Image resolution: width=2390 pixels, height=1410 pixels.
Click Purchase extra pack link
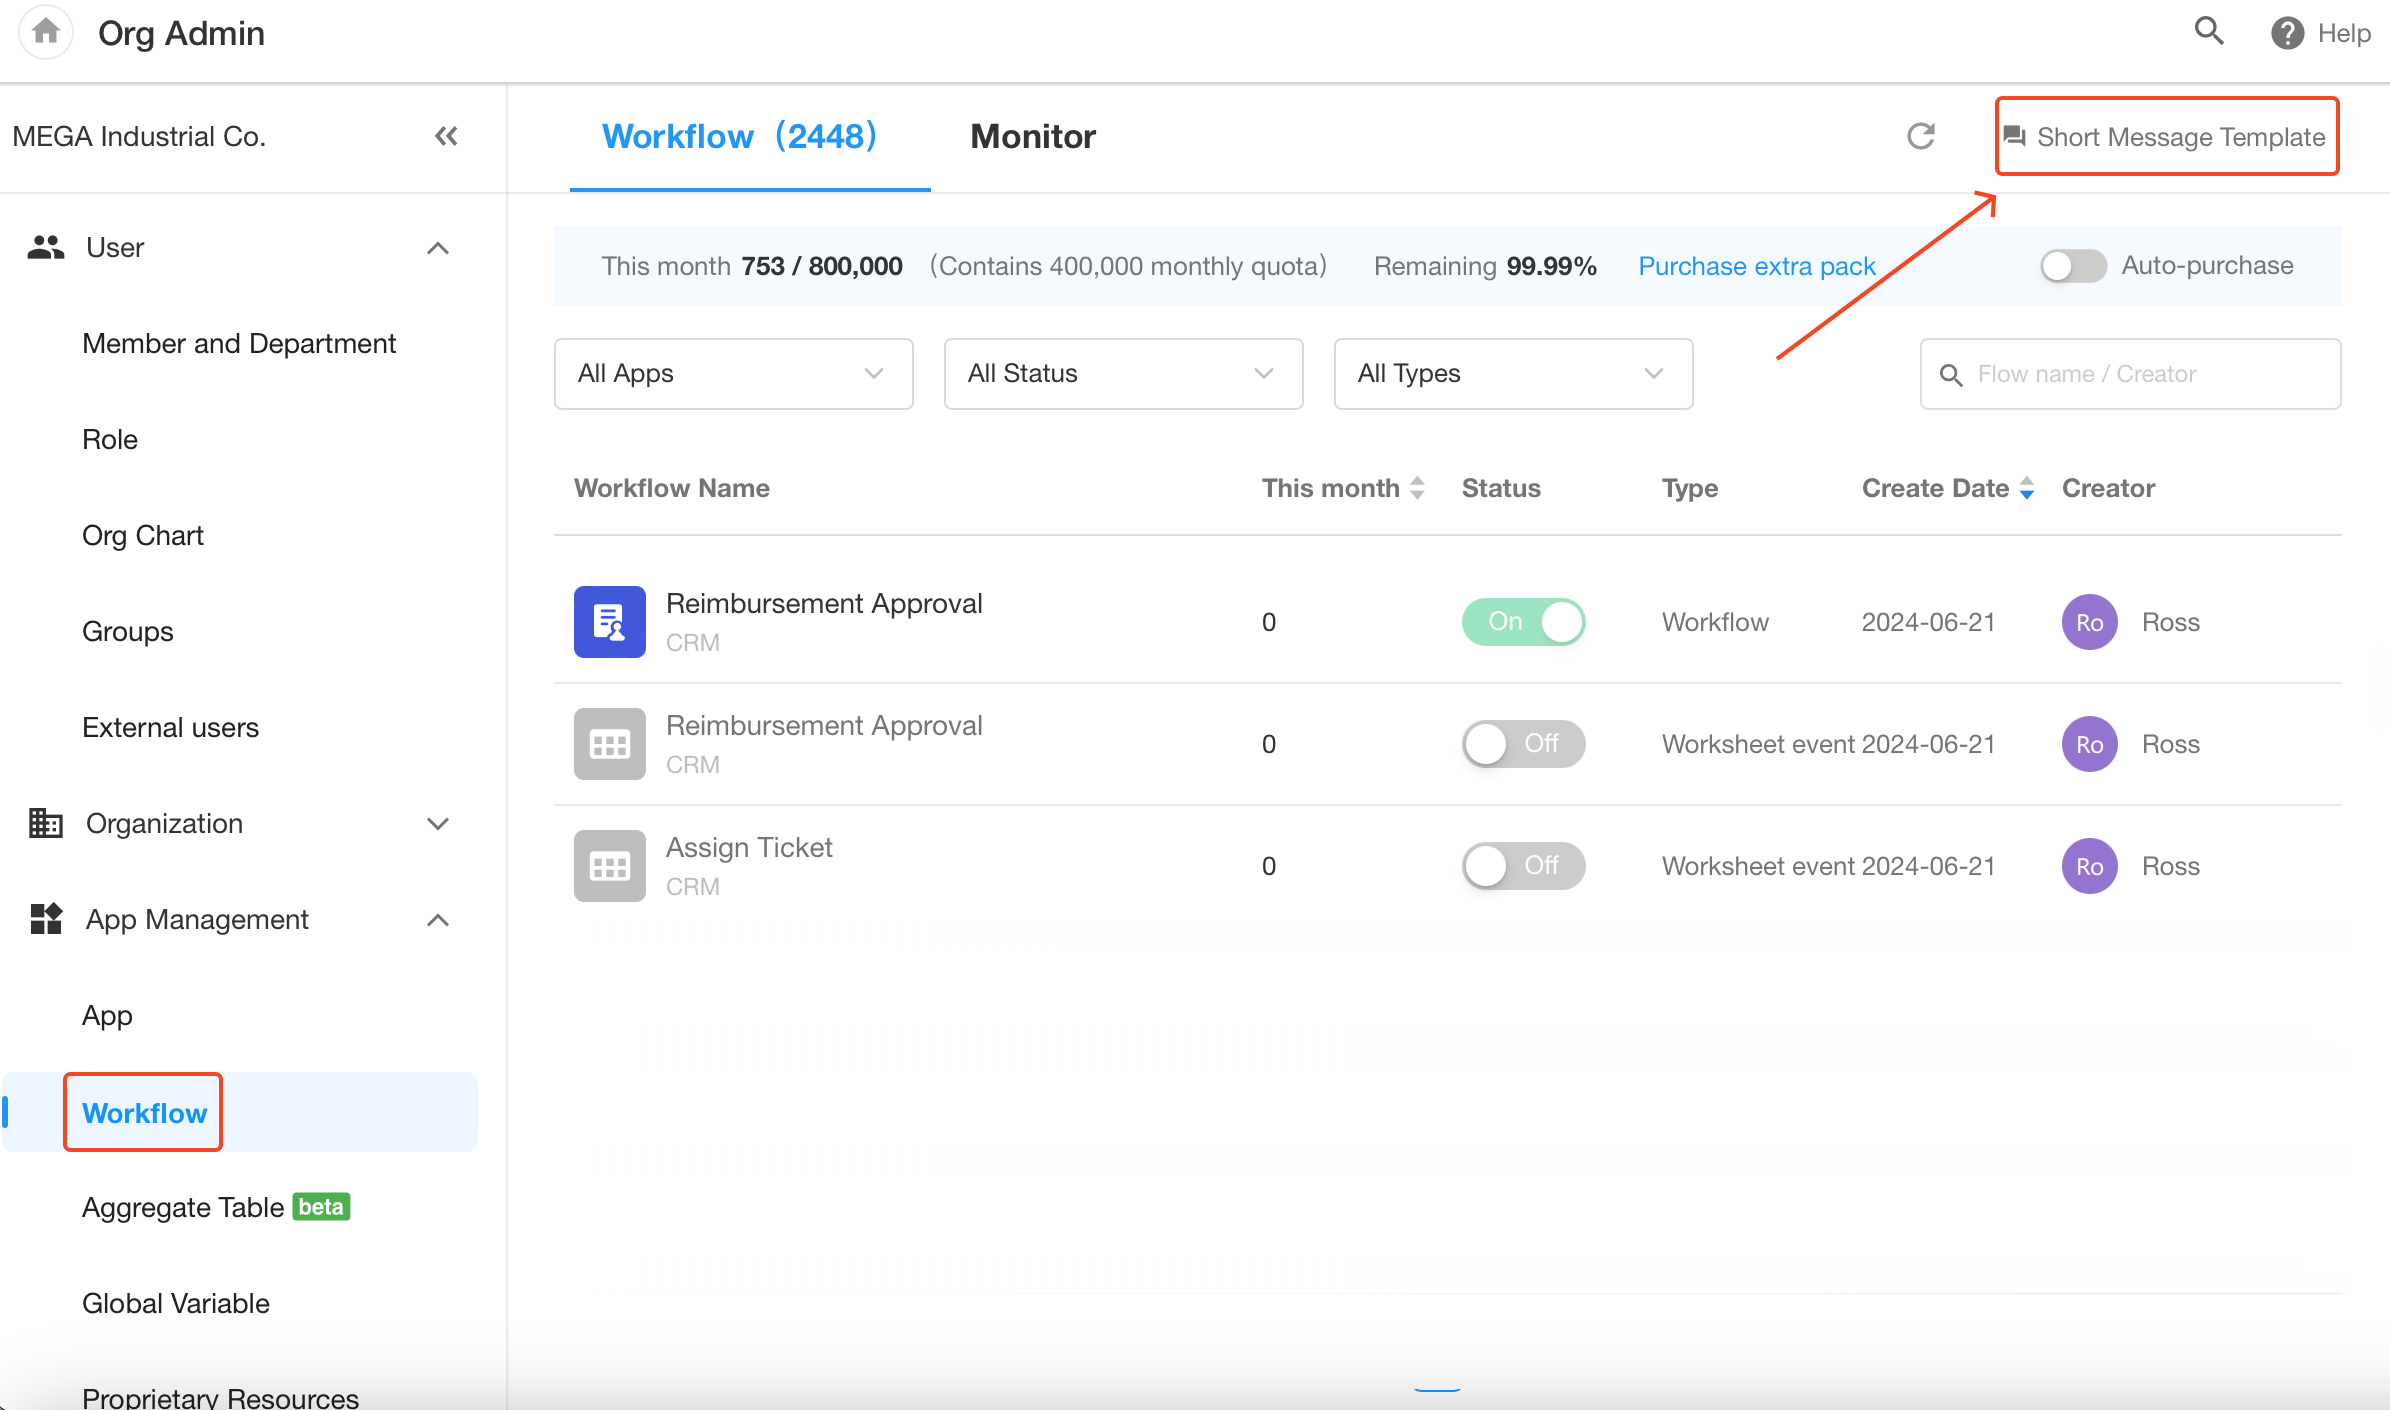pos(1756,266)
